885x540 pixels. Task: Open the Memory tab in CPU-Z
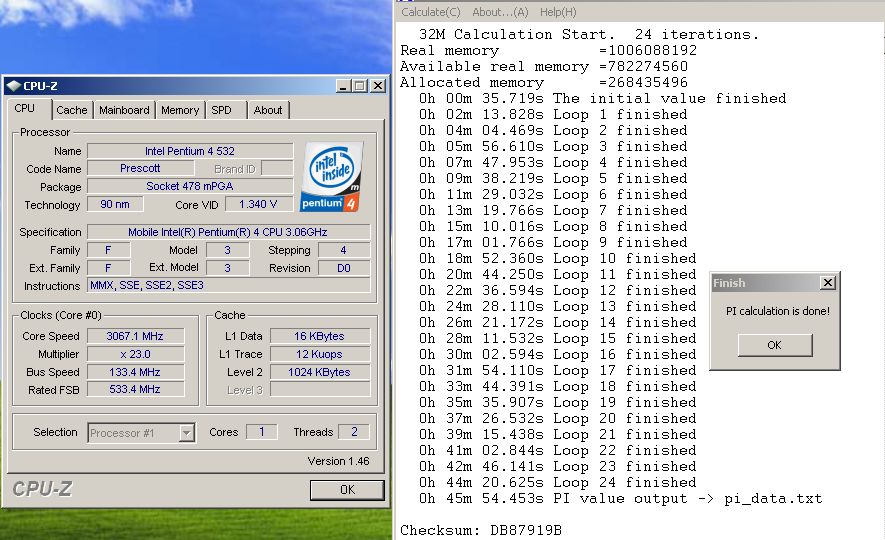point(180,110)
